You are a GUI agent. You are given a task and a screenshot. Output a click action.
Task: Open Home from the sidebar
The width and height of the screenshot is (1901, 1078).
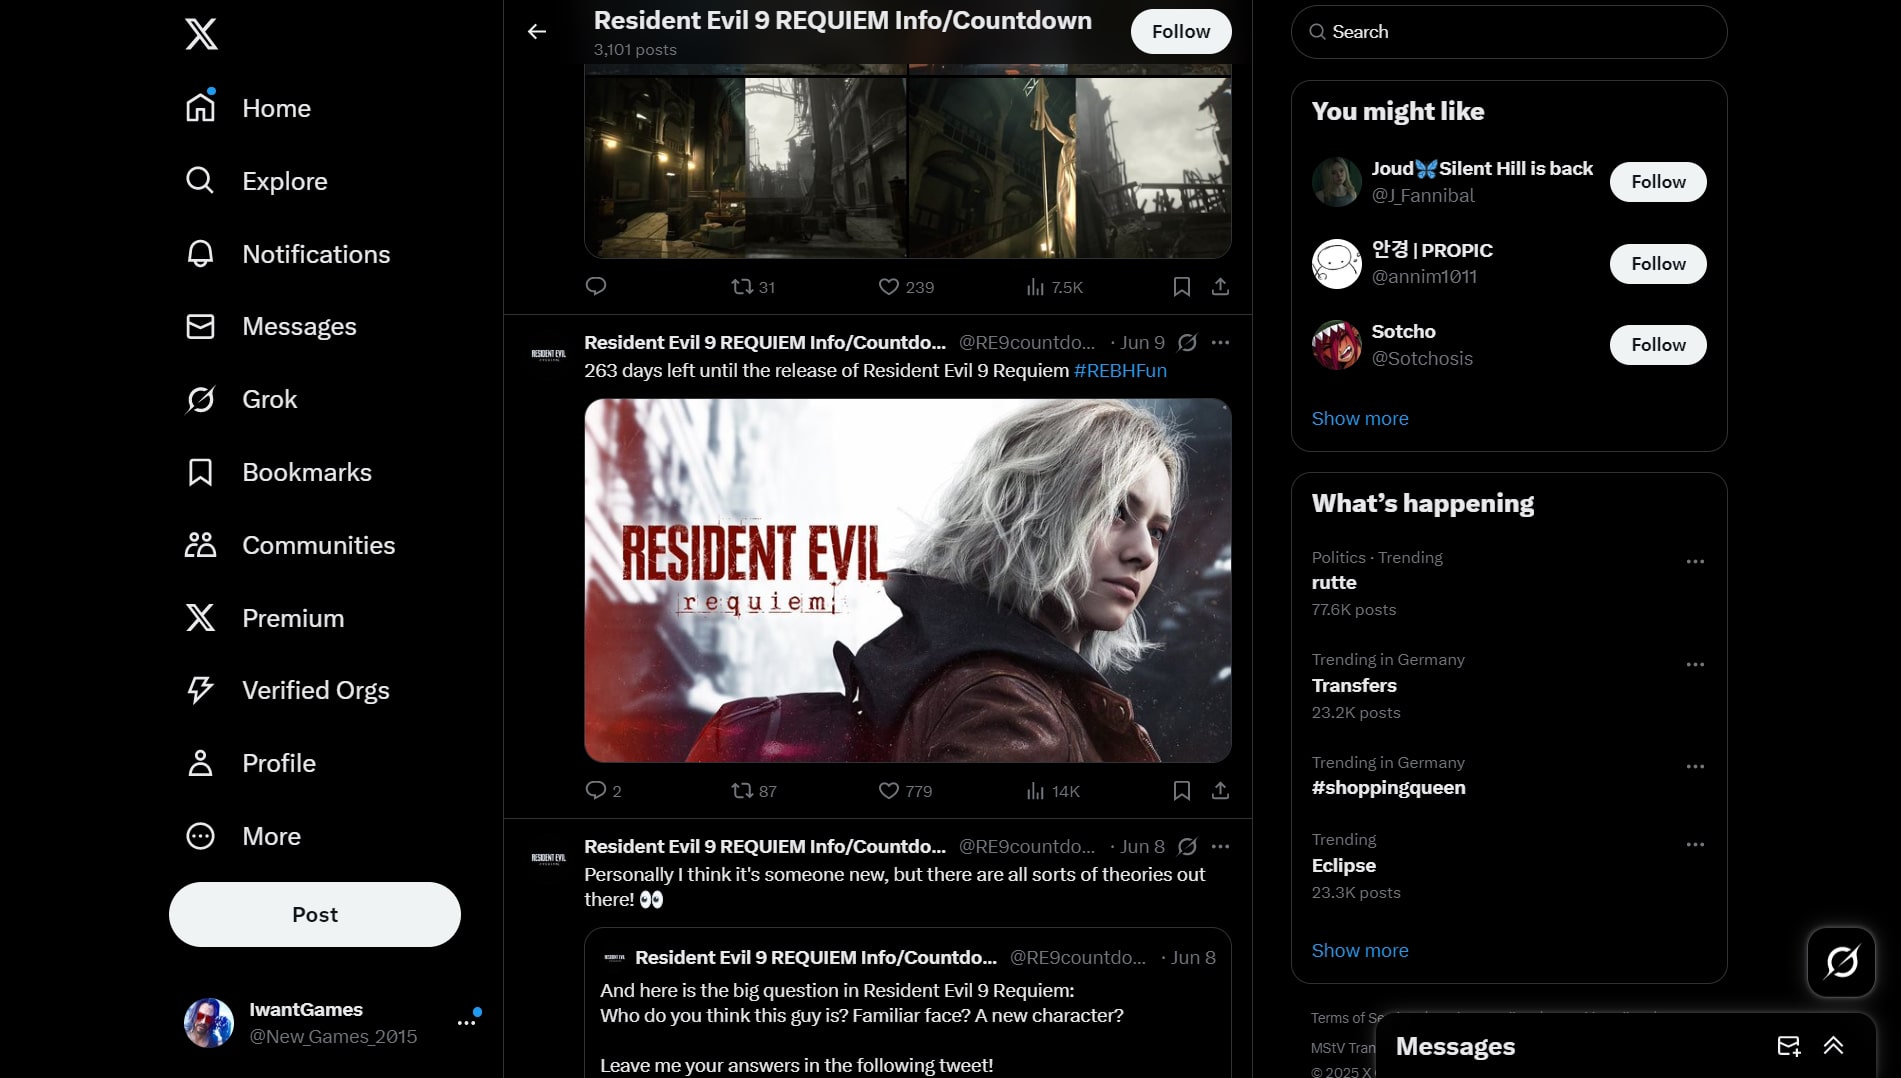(x=248, y=108)
